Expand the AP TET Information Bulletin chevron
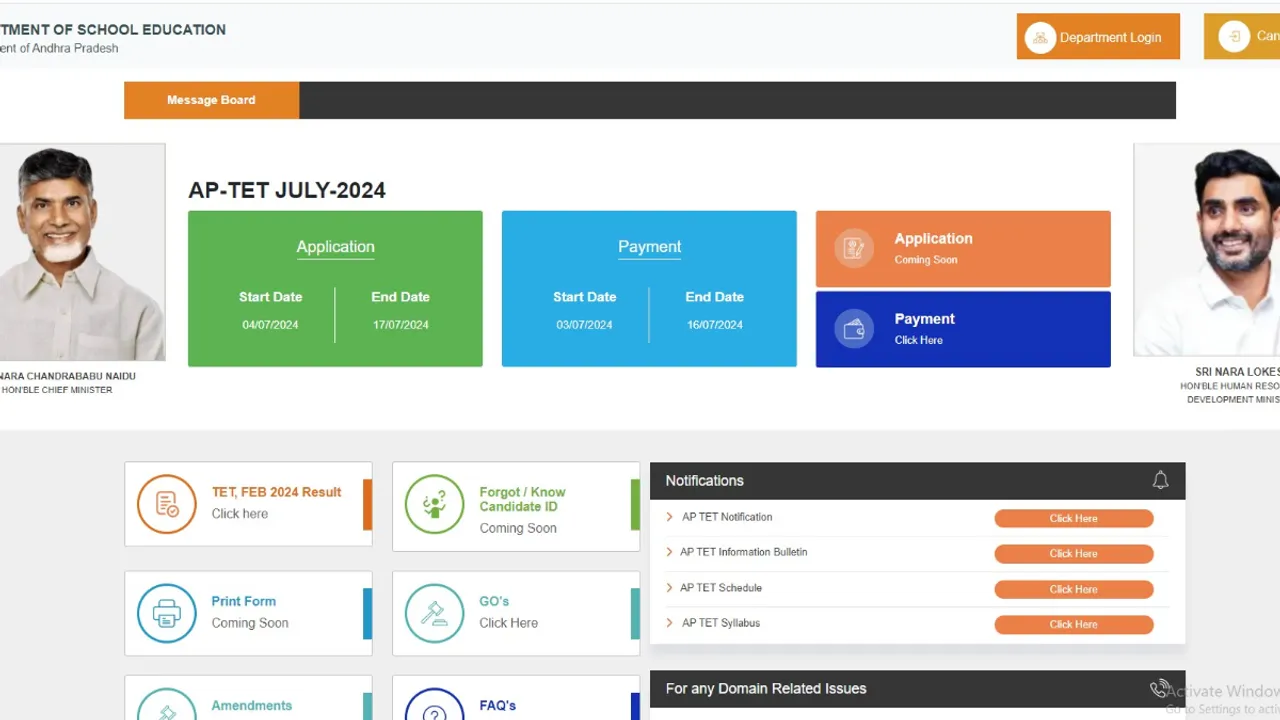 [669, 552]
